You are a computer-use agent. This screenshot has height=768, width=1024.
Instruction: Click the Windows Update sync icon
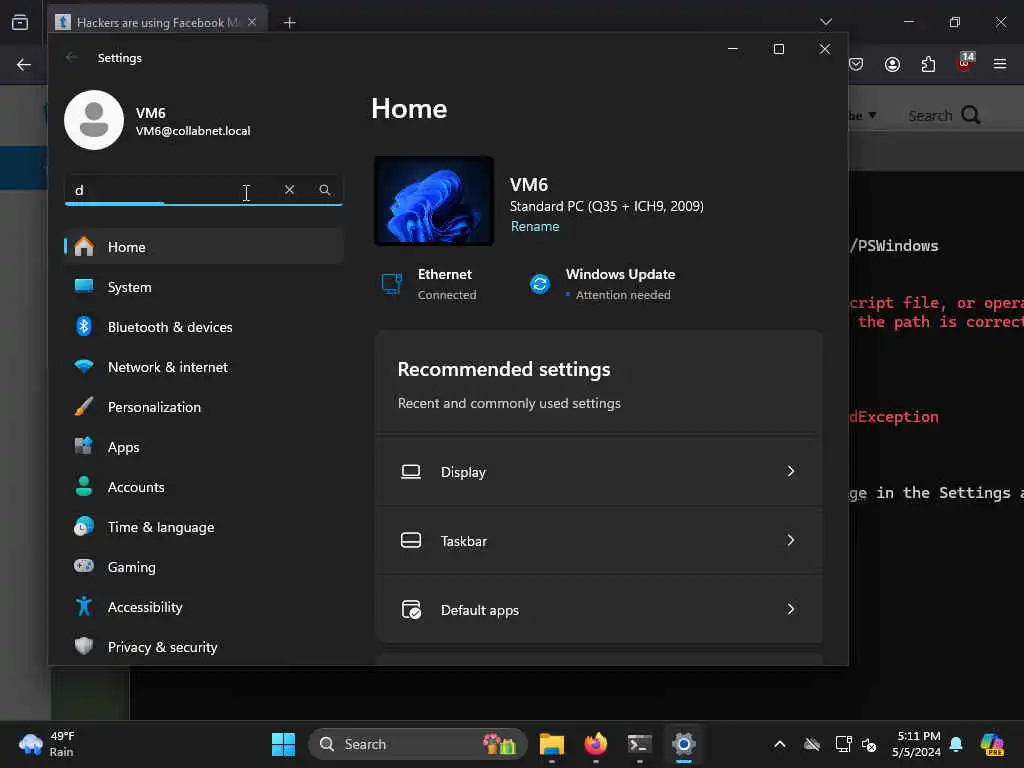point(539,284)
